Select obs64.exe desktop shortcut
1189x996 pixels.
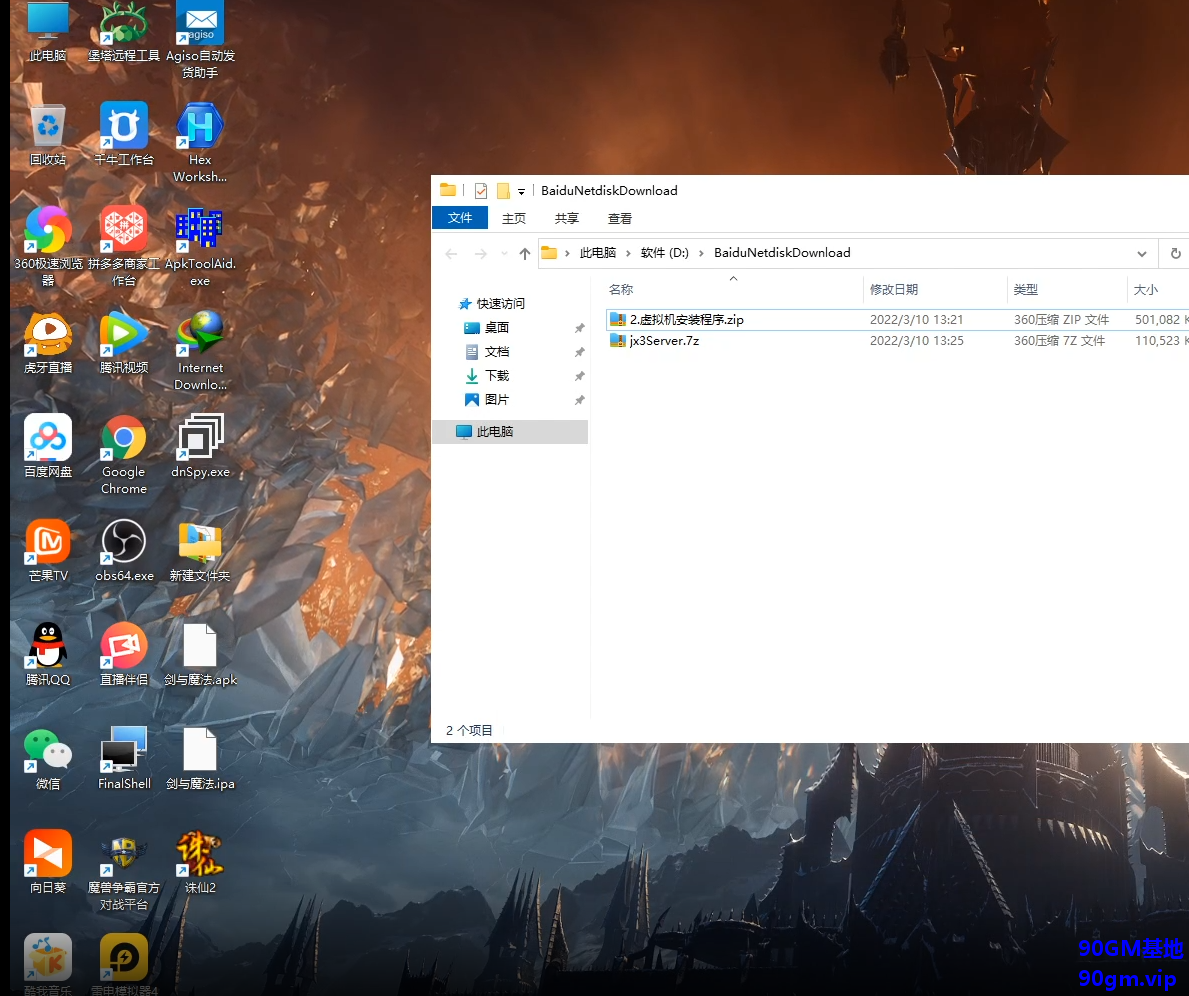124,551
